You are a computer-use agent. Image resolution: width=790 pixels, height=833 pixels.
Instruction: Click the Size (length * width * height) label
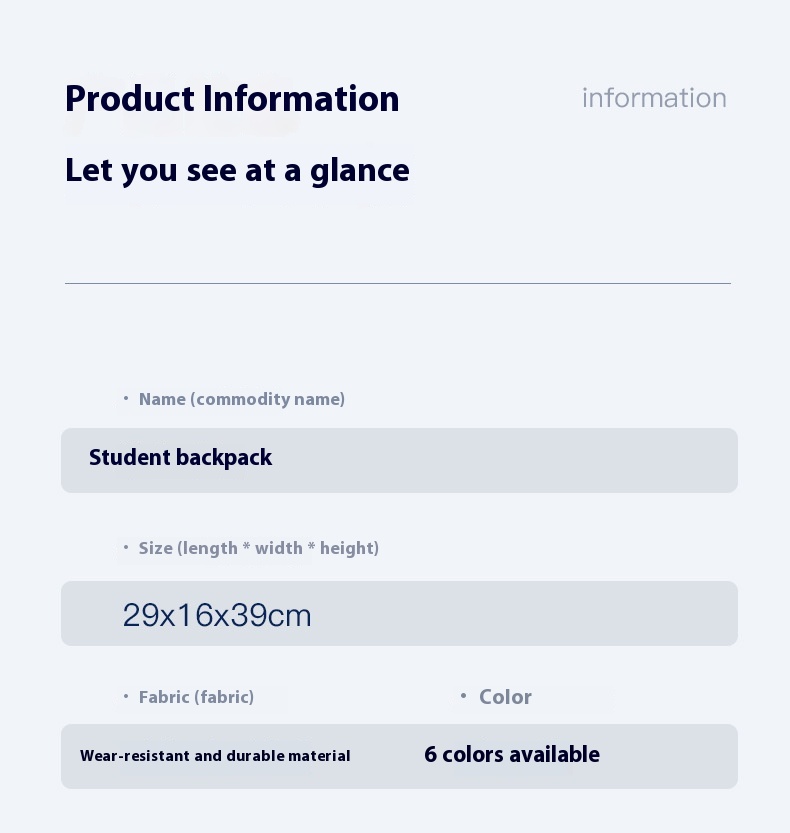(259, 548)
